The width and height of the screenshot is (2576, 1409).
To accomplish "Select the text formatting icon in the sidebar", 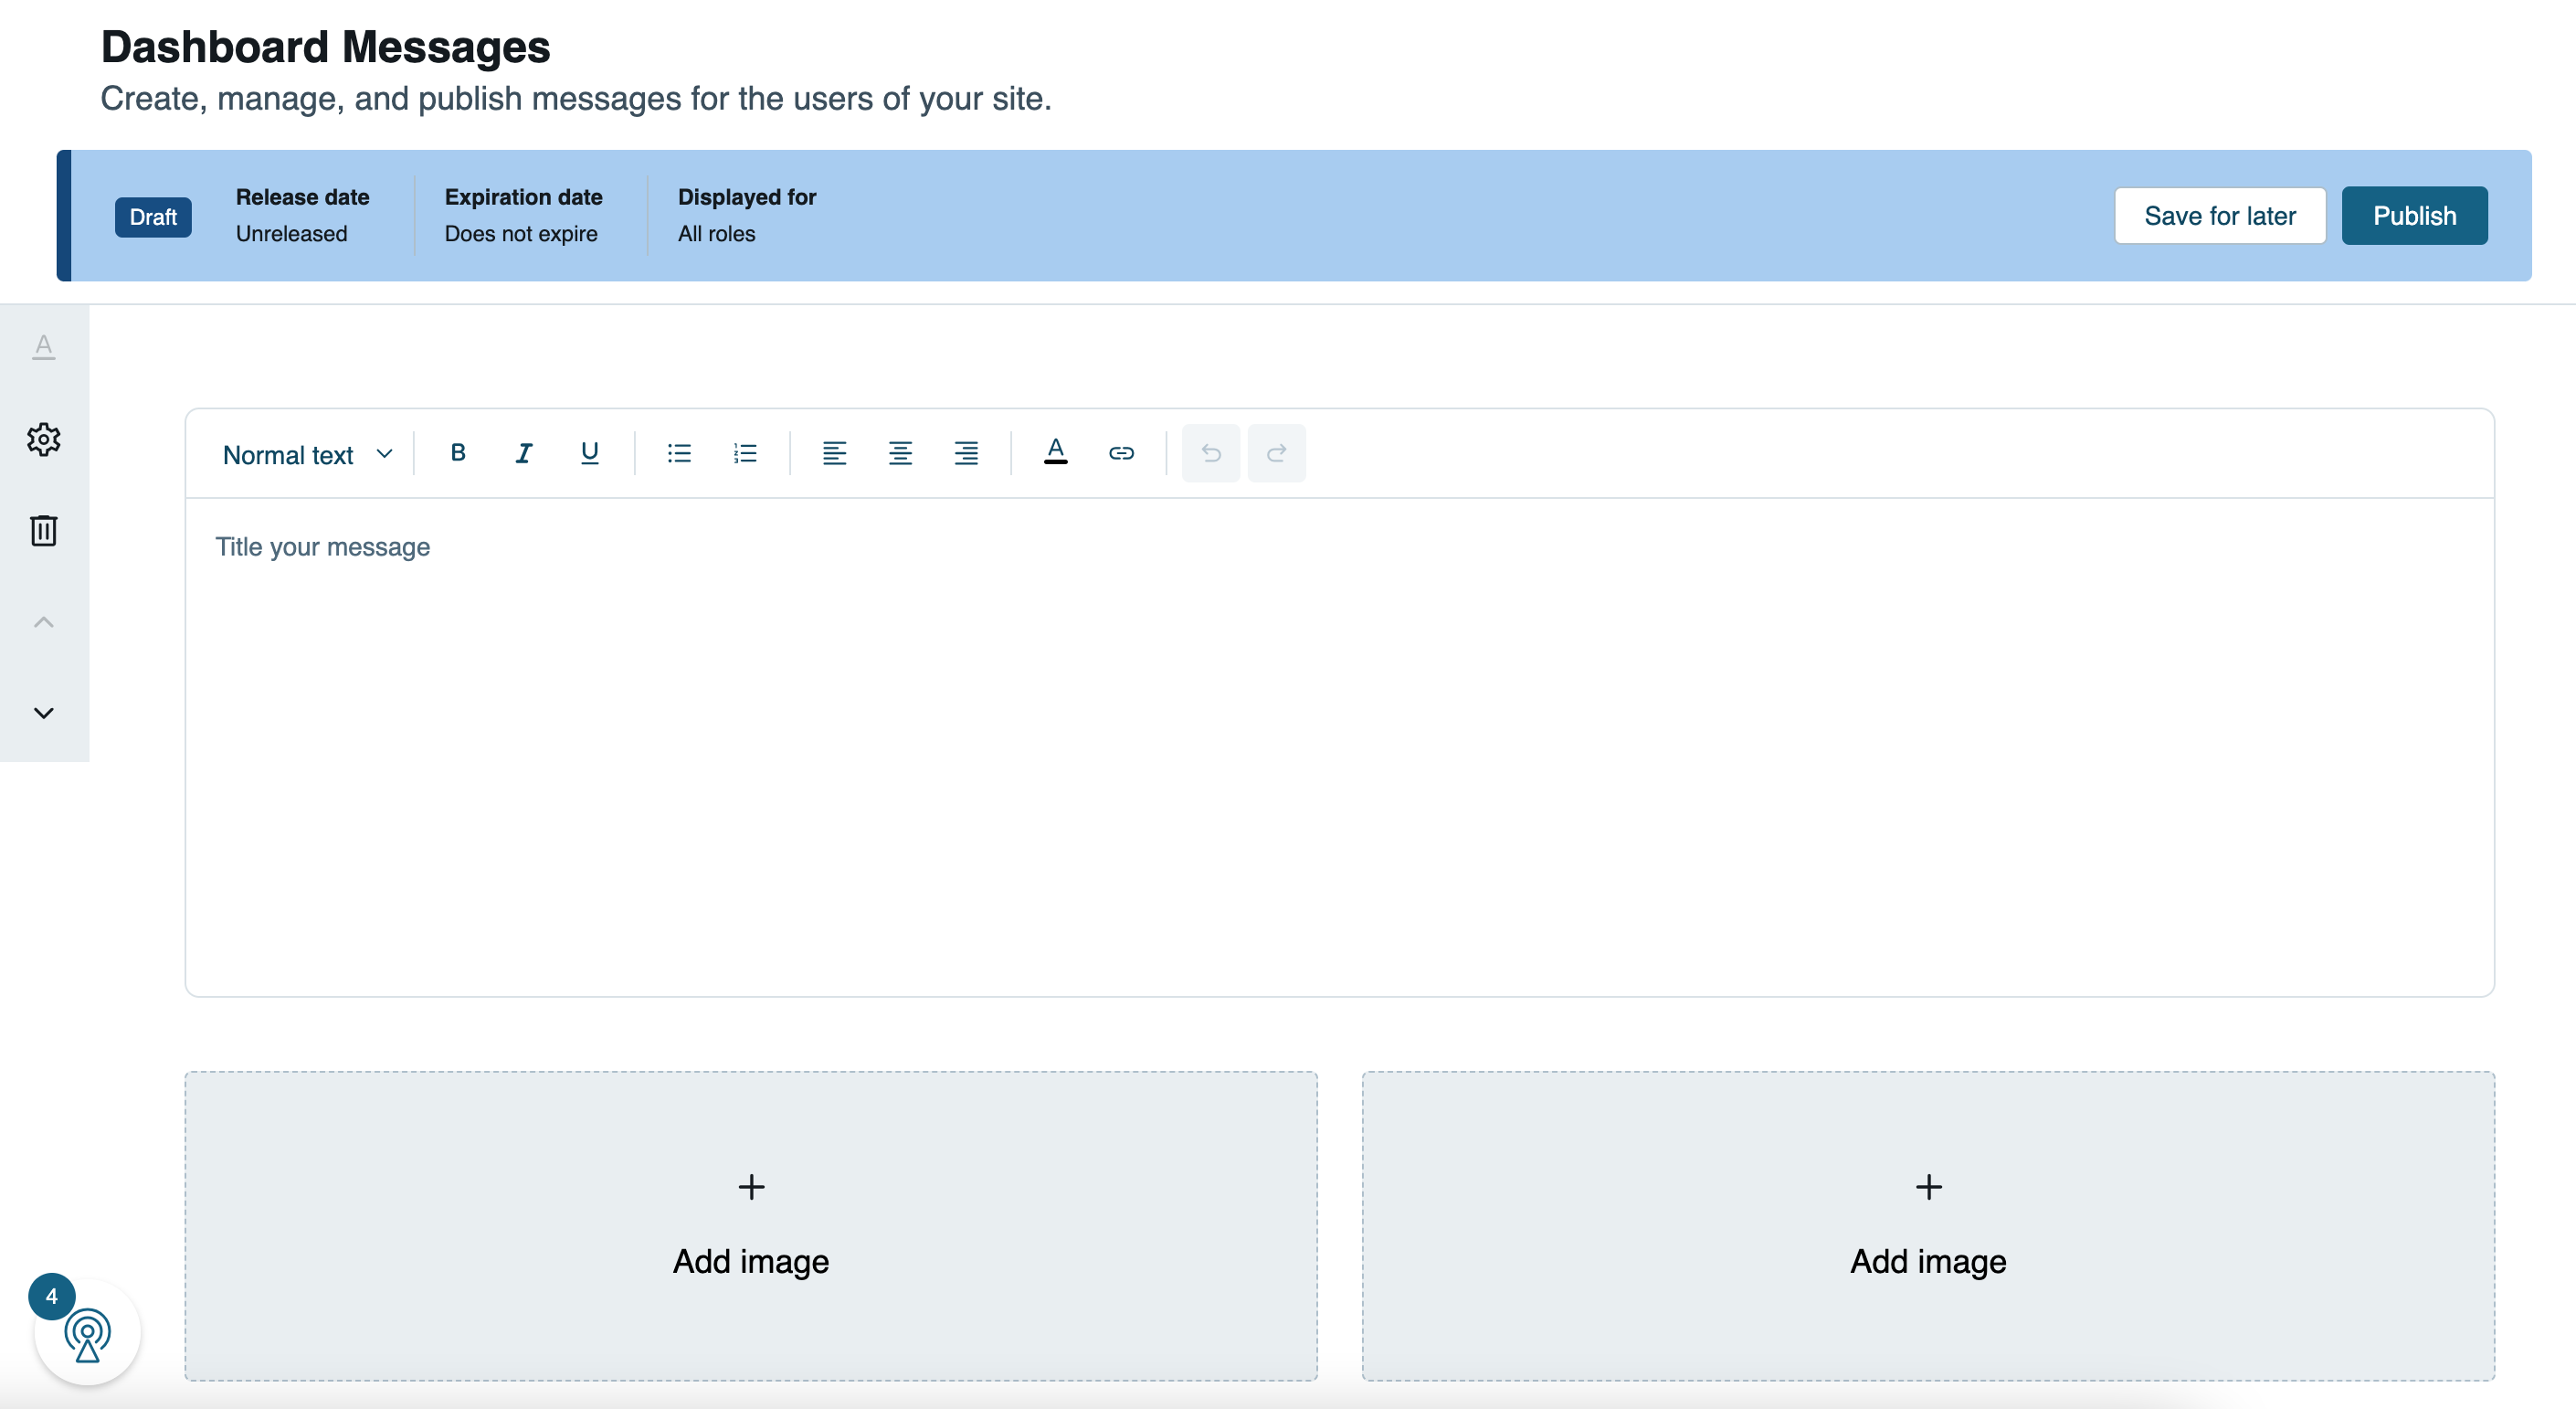I will pyautogui.click(x=44, y=347).
